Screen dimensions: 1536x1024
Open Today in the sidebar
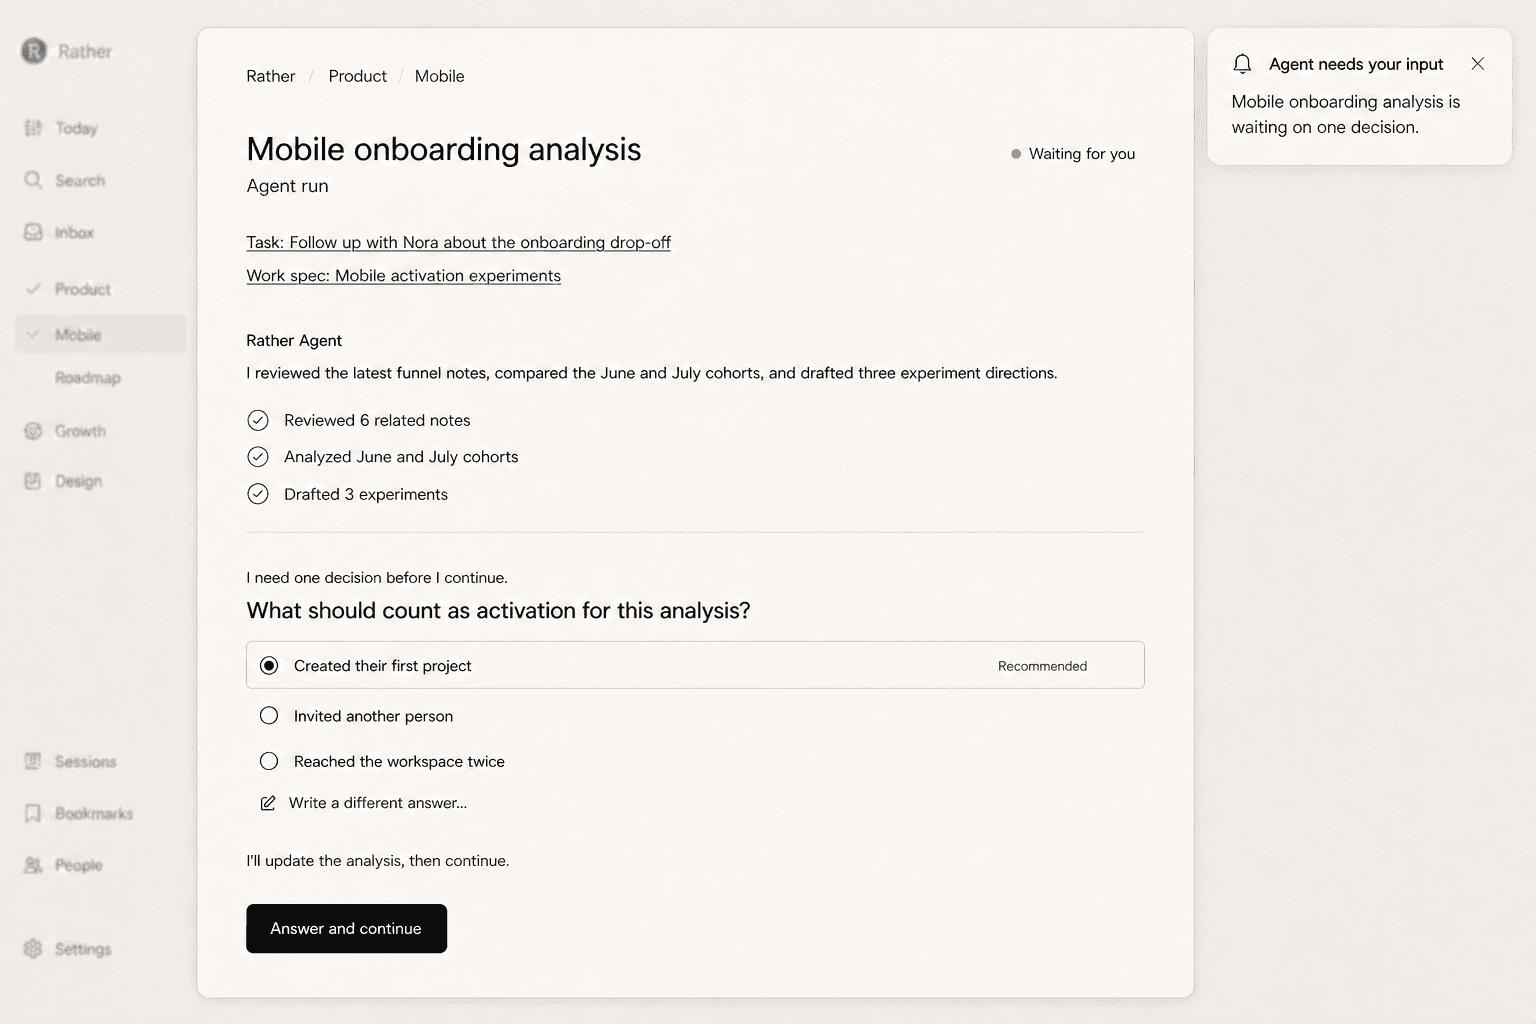(76, 128)
